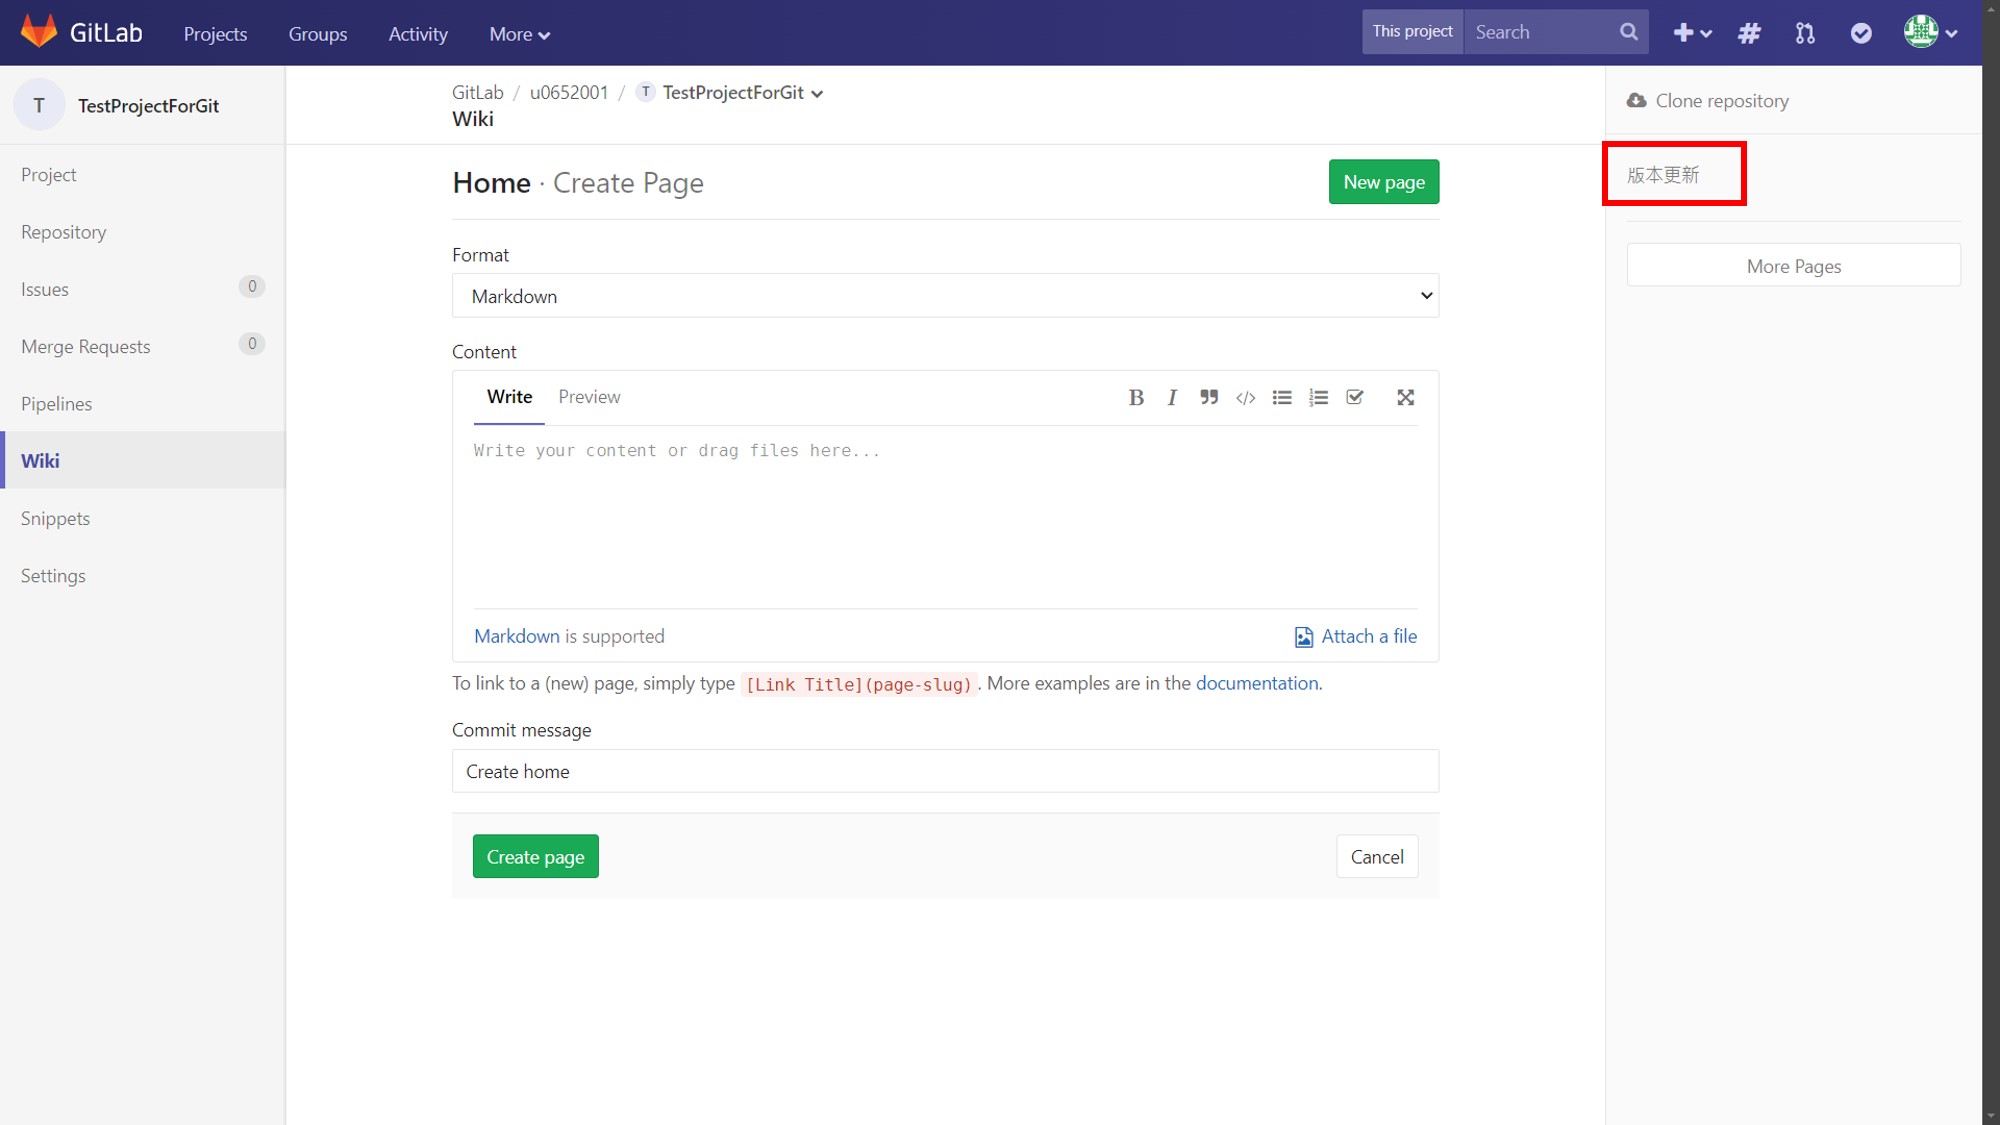This screenshot has height=1125, width=2000.
Task: Open the plus new-item menu
Action: click(1692, 33)
